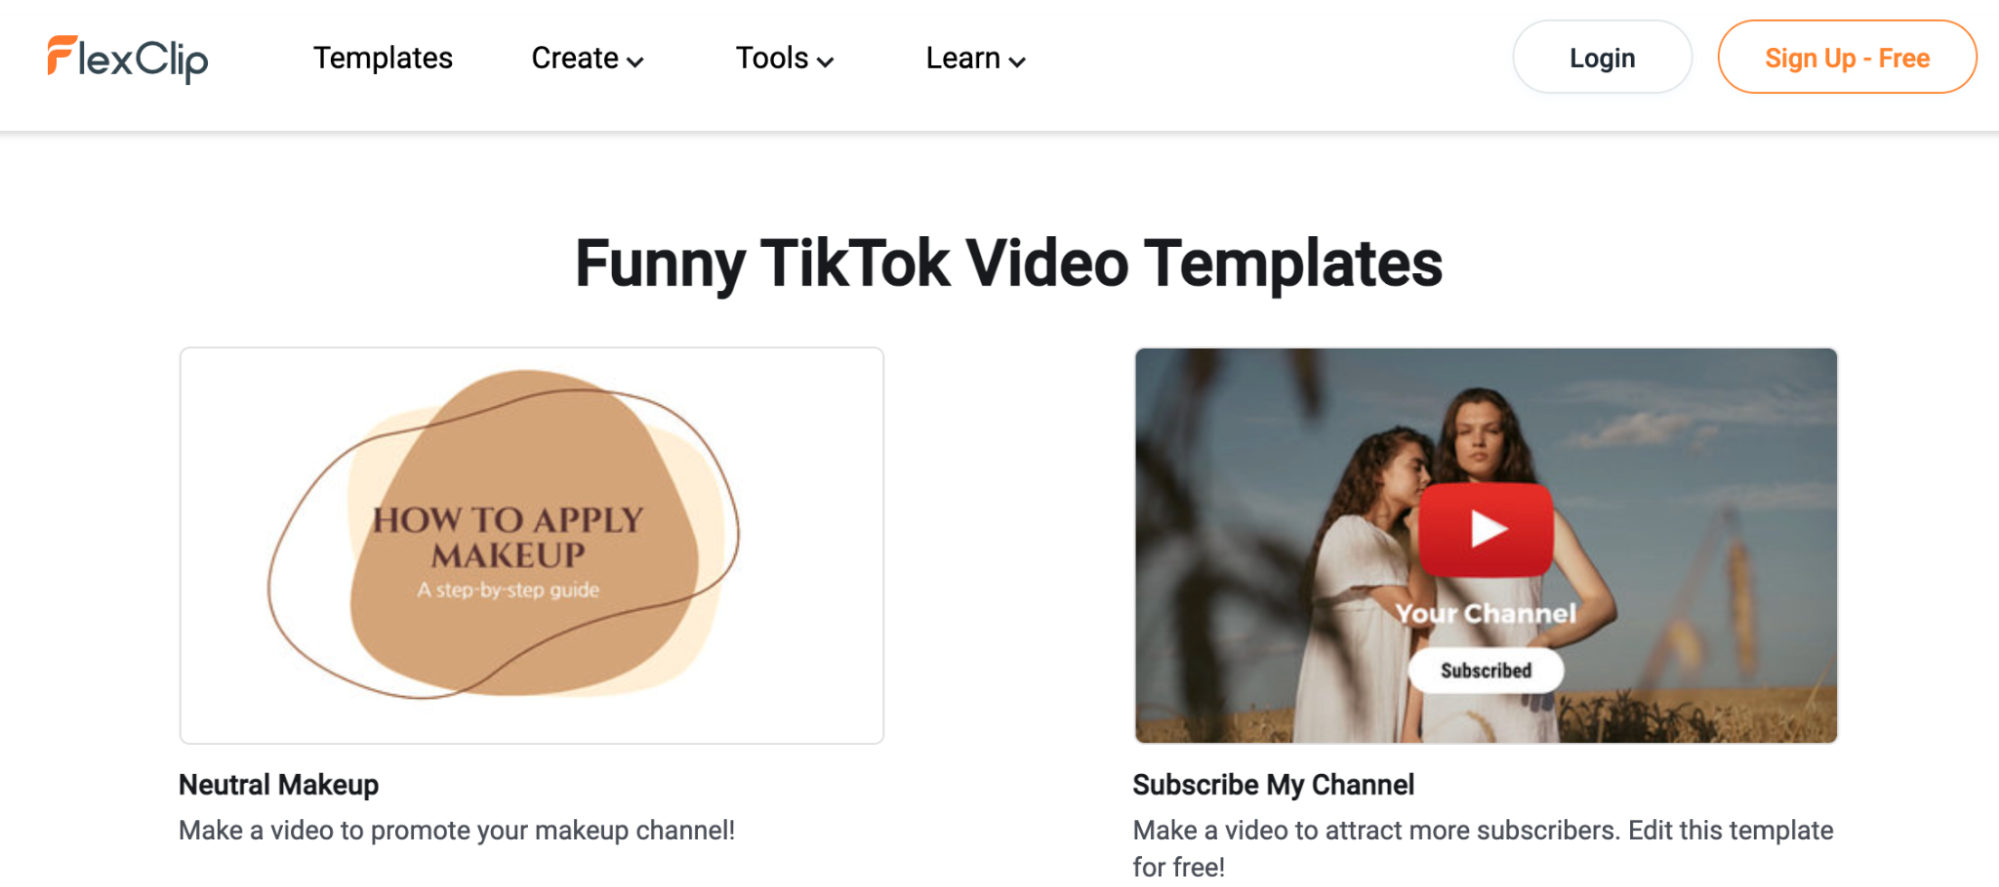The width and height of the screenshot is (1999, 887).
Task: Click the FlexClip logo
Action: pyautogui.click(x=127, y=59)
